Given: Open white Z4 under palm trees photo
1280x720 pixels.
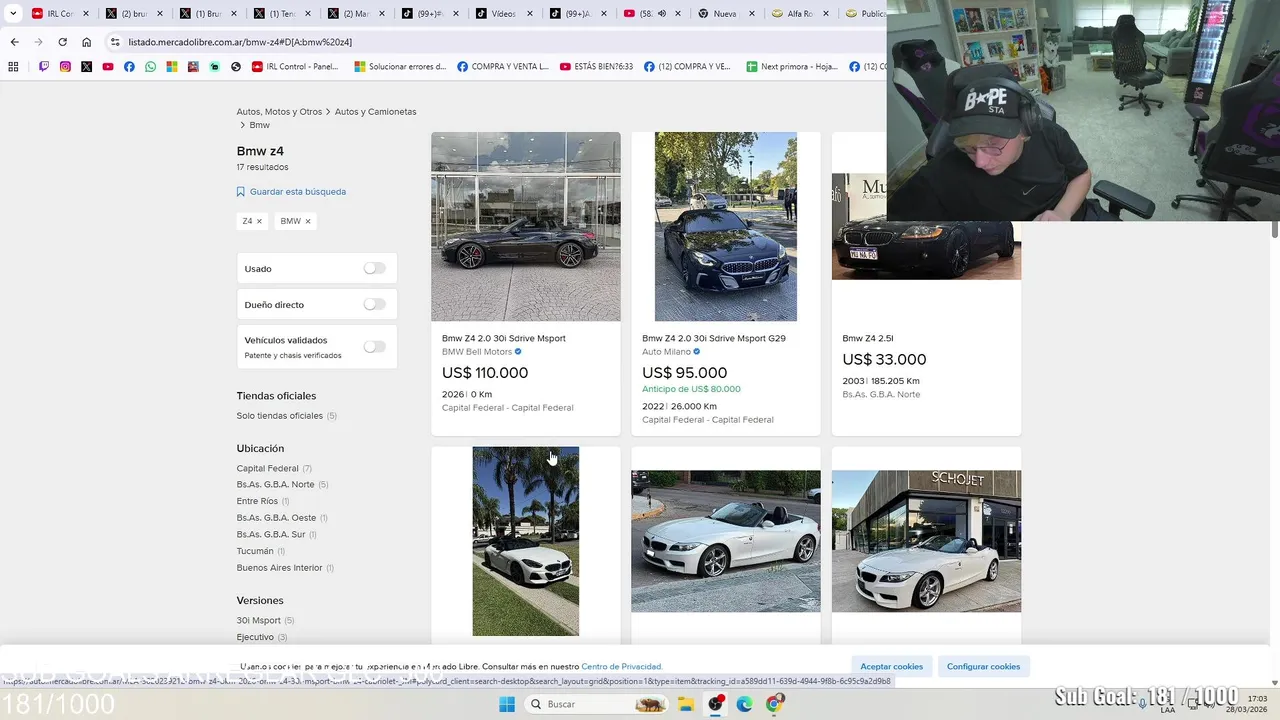Looking at the screenshot, I should coord(526,541).
